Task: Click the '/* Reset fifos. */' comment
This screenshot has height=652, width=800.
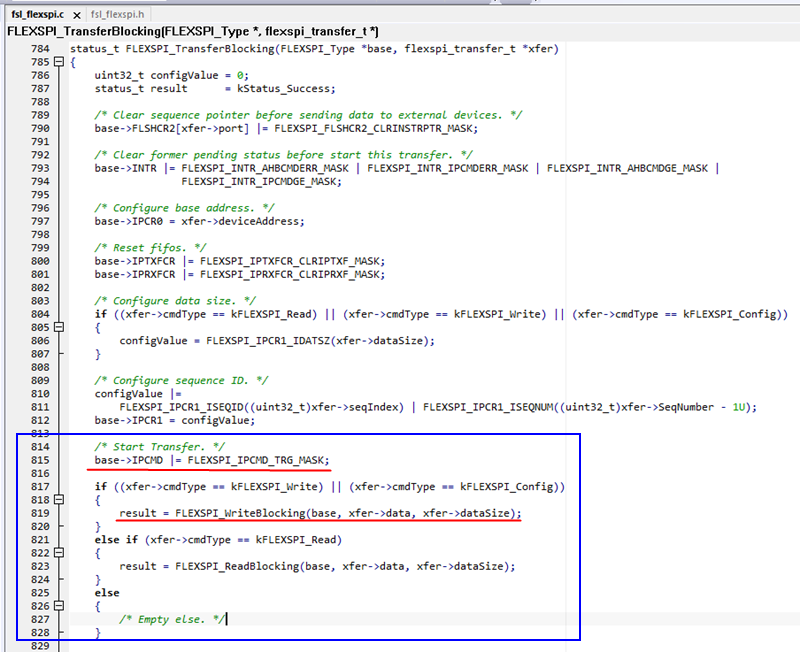Action: (x=150, y=248)
